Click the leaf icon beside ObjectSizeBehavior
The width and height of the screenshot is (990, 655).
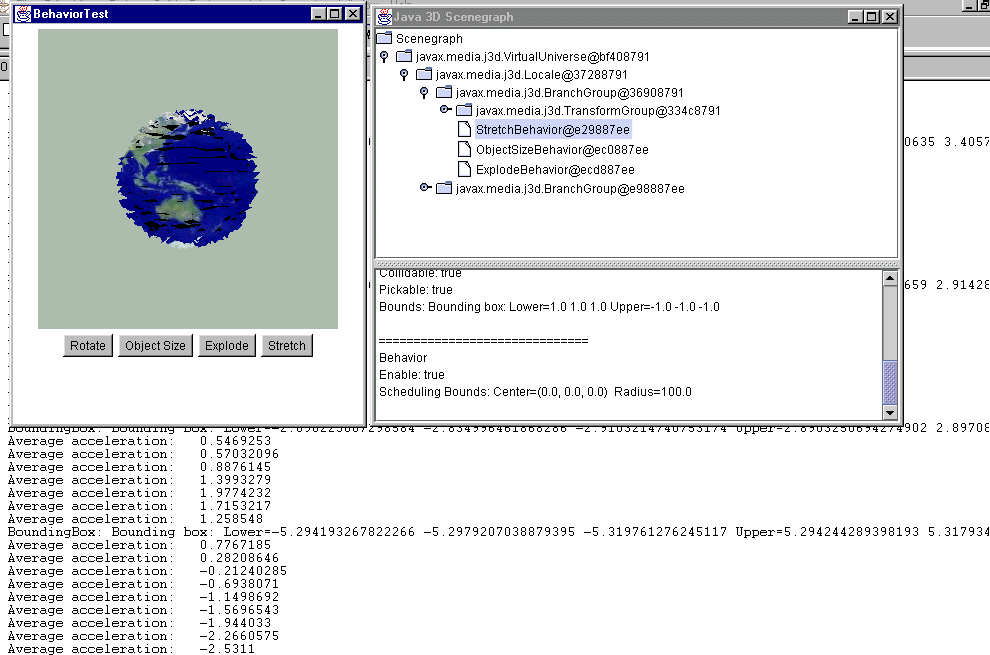point(463,147)
